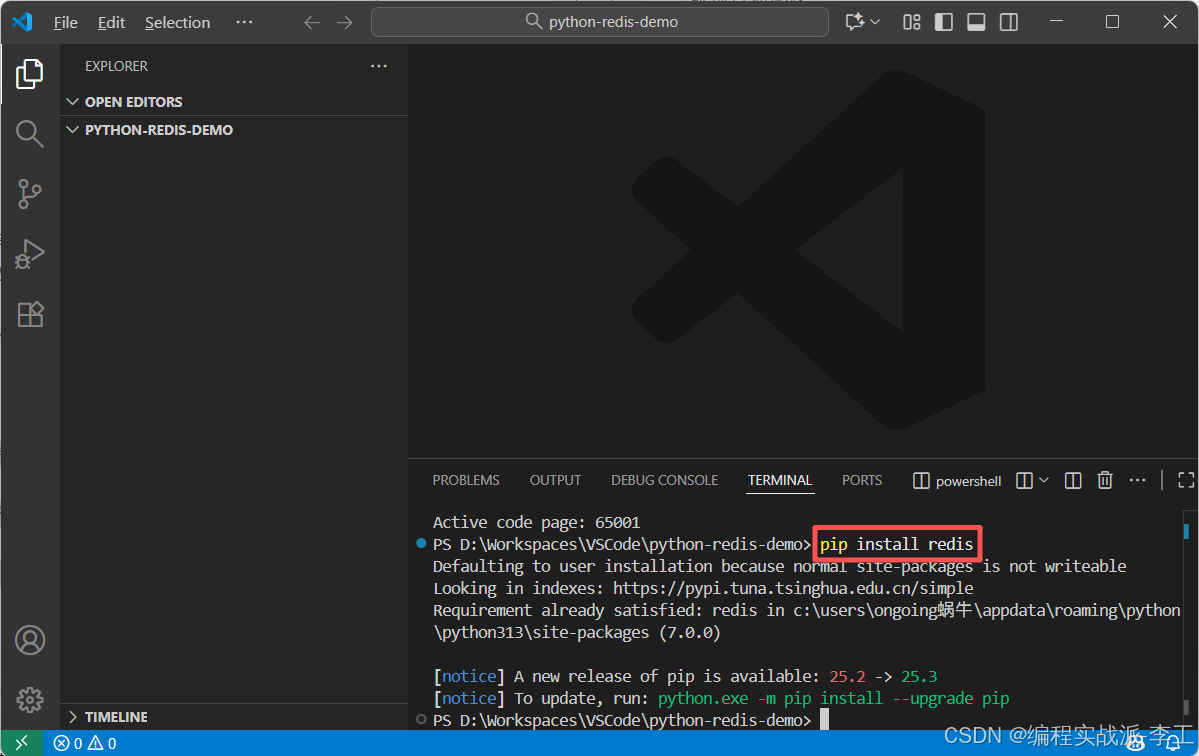Split the terminal

click(1073, 480)
